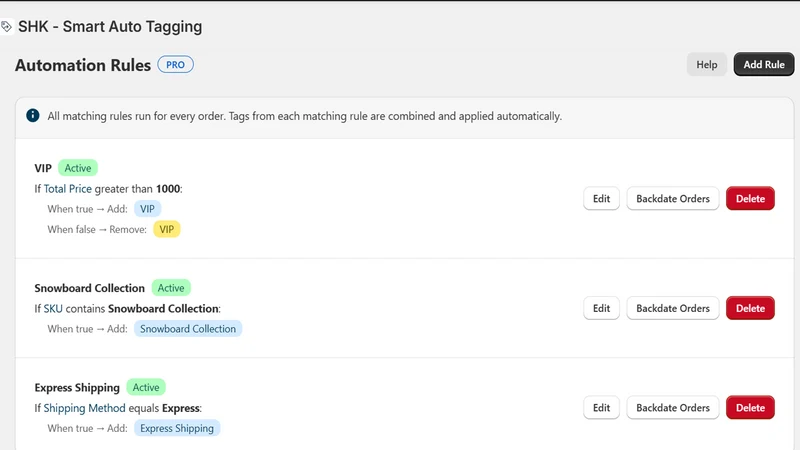Backdate orders for Snowboard Collection rule
Image resolution: width=800 pixels, height=450 pixels.
point(673,308)
